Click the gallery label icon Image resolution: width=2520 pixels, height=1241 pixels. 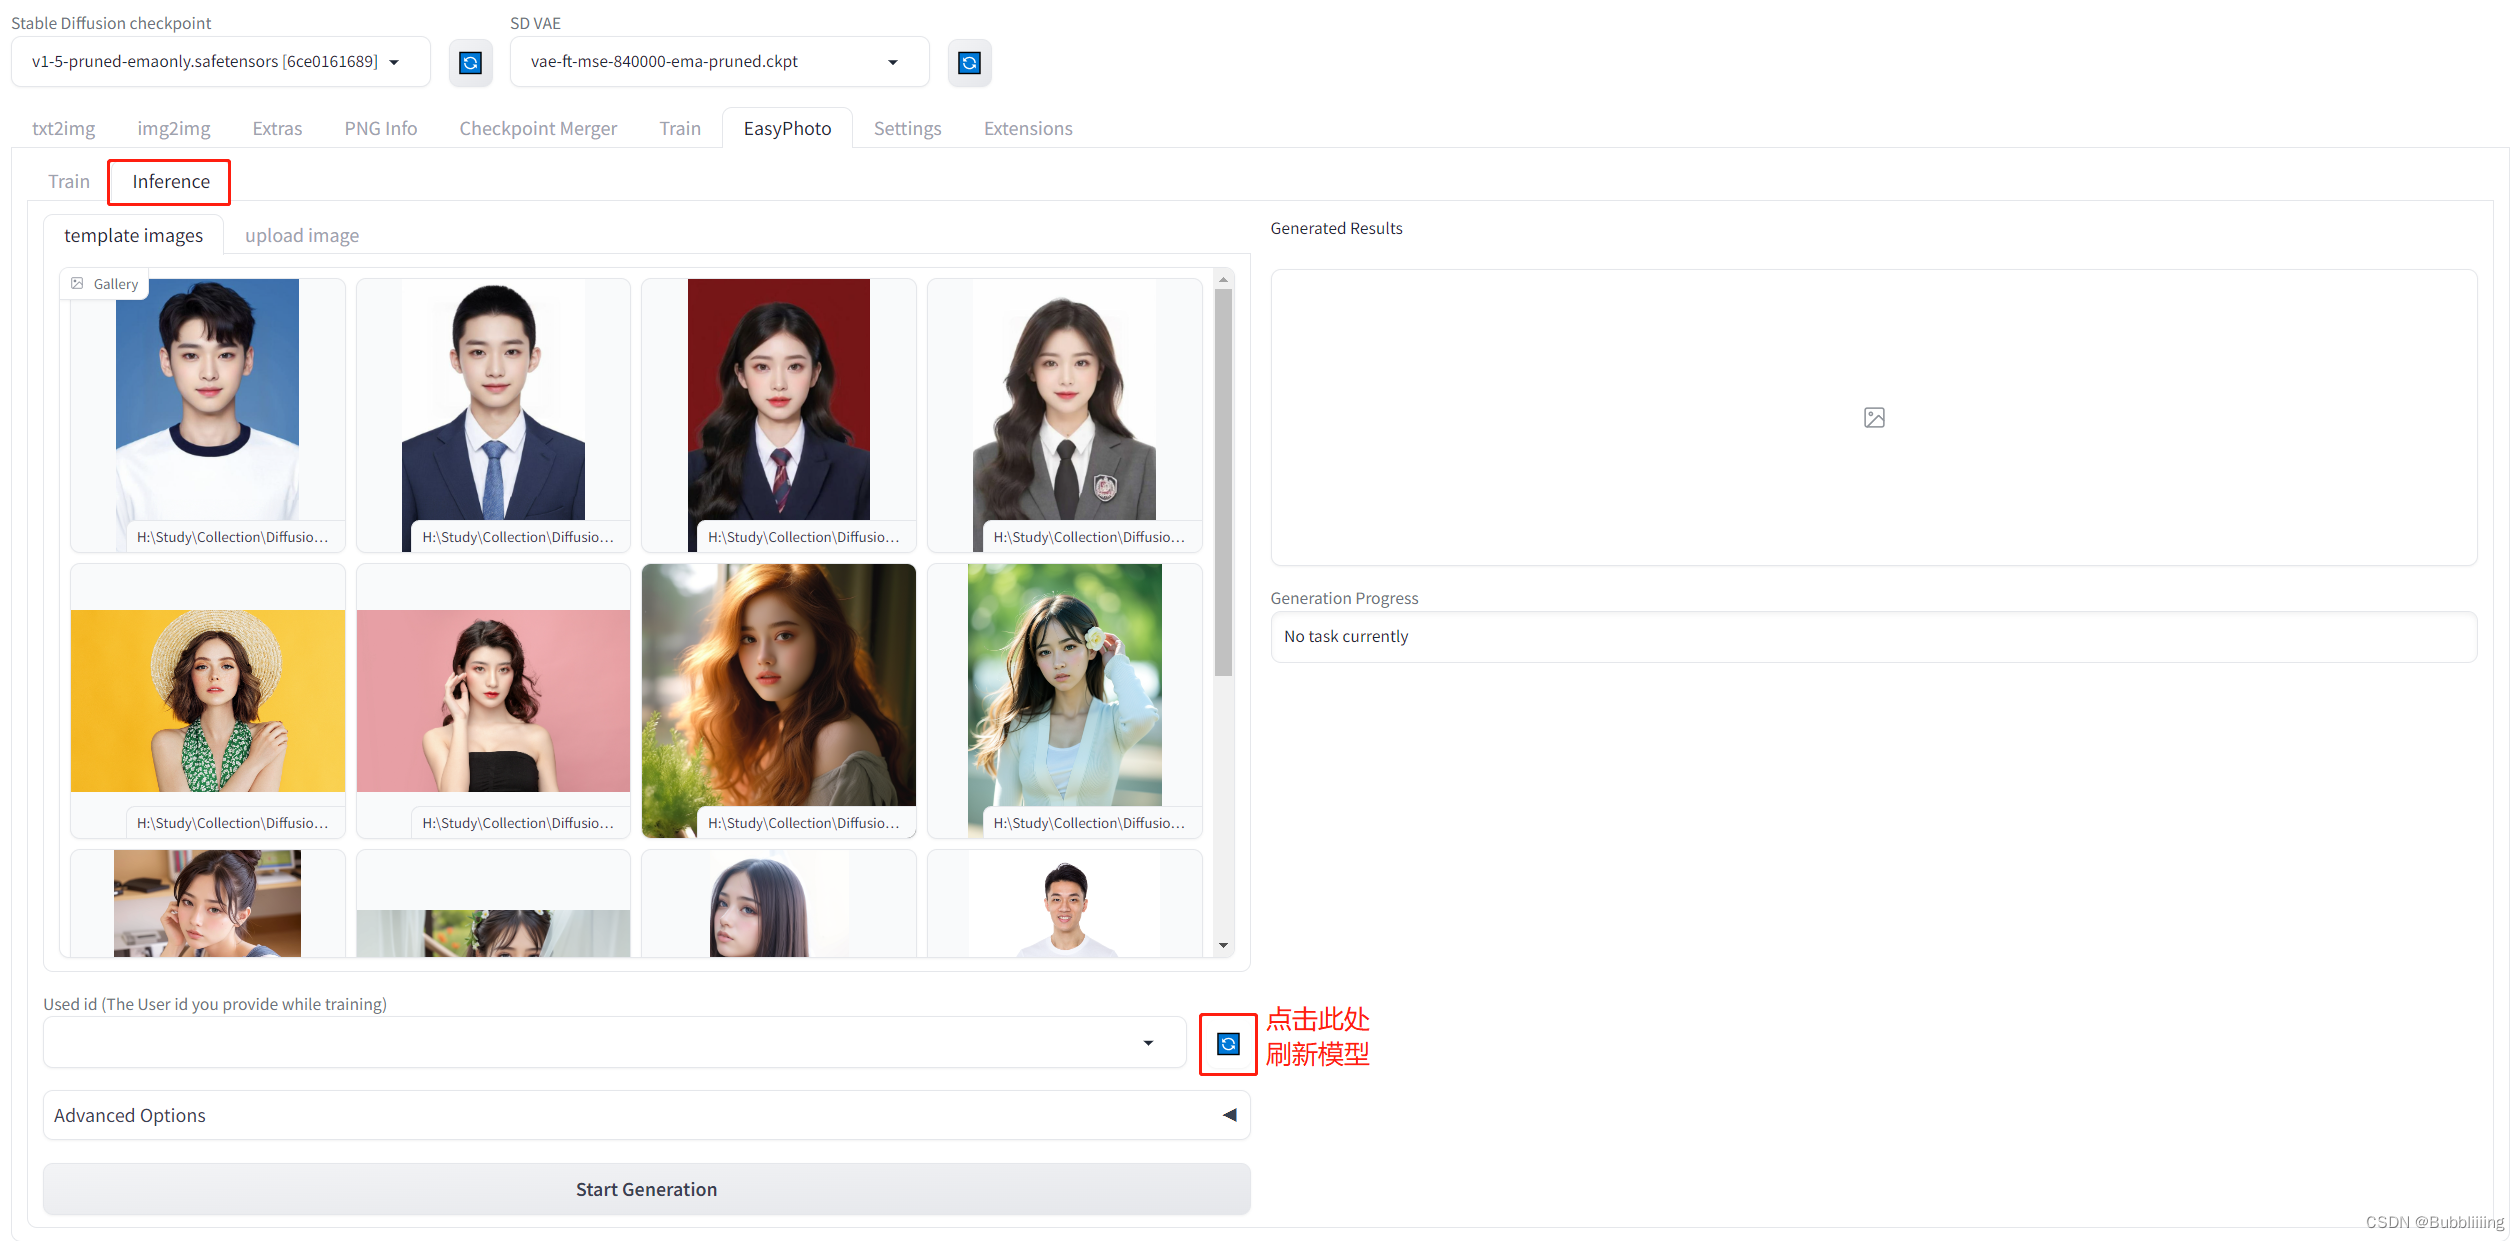(x=77, y=285)
